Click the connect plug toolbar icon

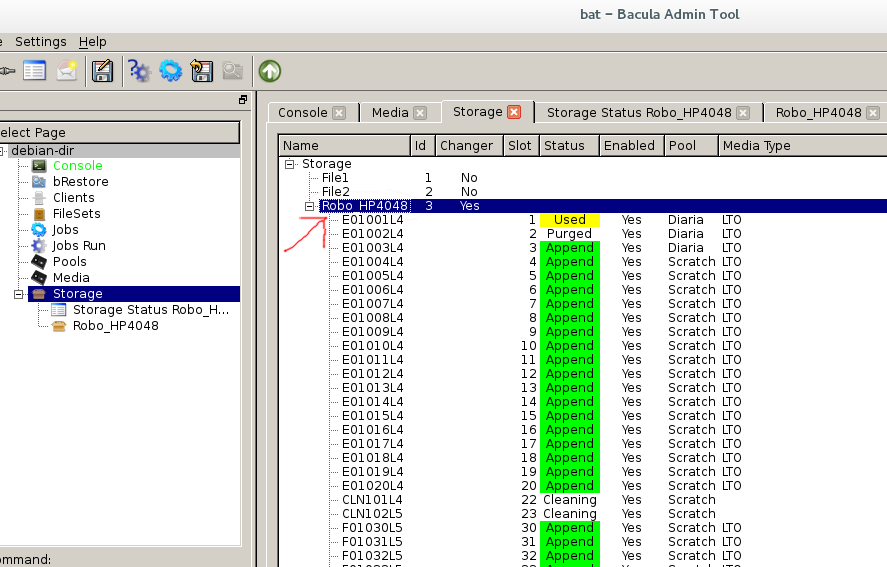pyautogui.click(x=7, y=71)
